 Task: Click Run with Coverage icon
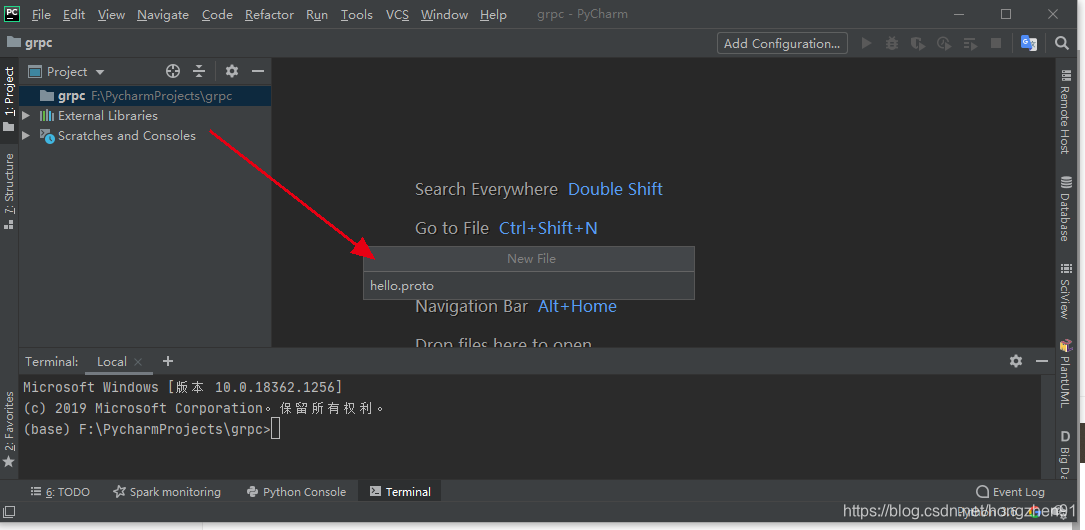click(x=918, y=43)
